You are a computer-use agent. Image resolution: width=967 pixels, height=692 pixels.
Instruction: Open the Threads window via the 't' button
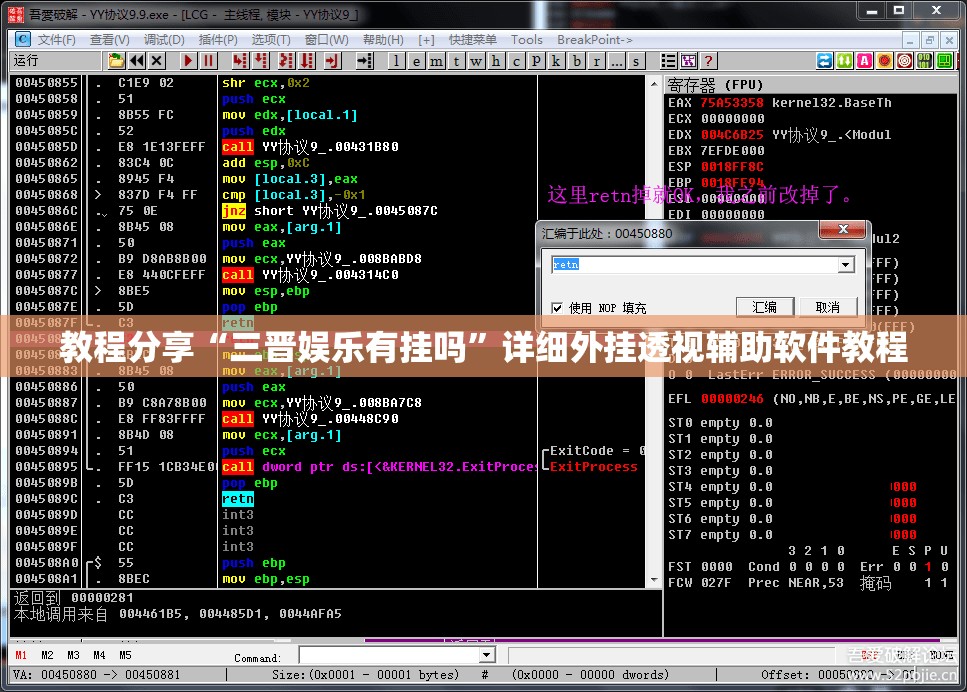click(x=456, y=60)
